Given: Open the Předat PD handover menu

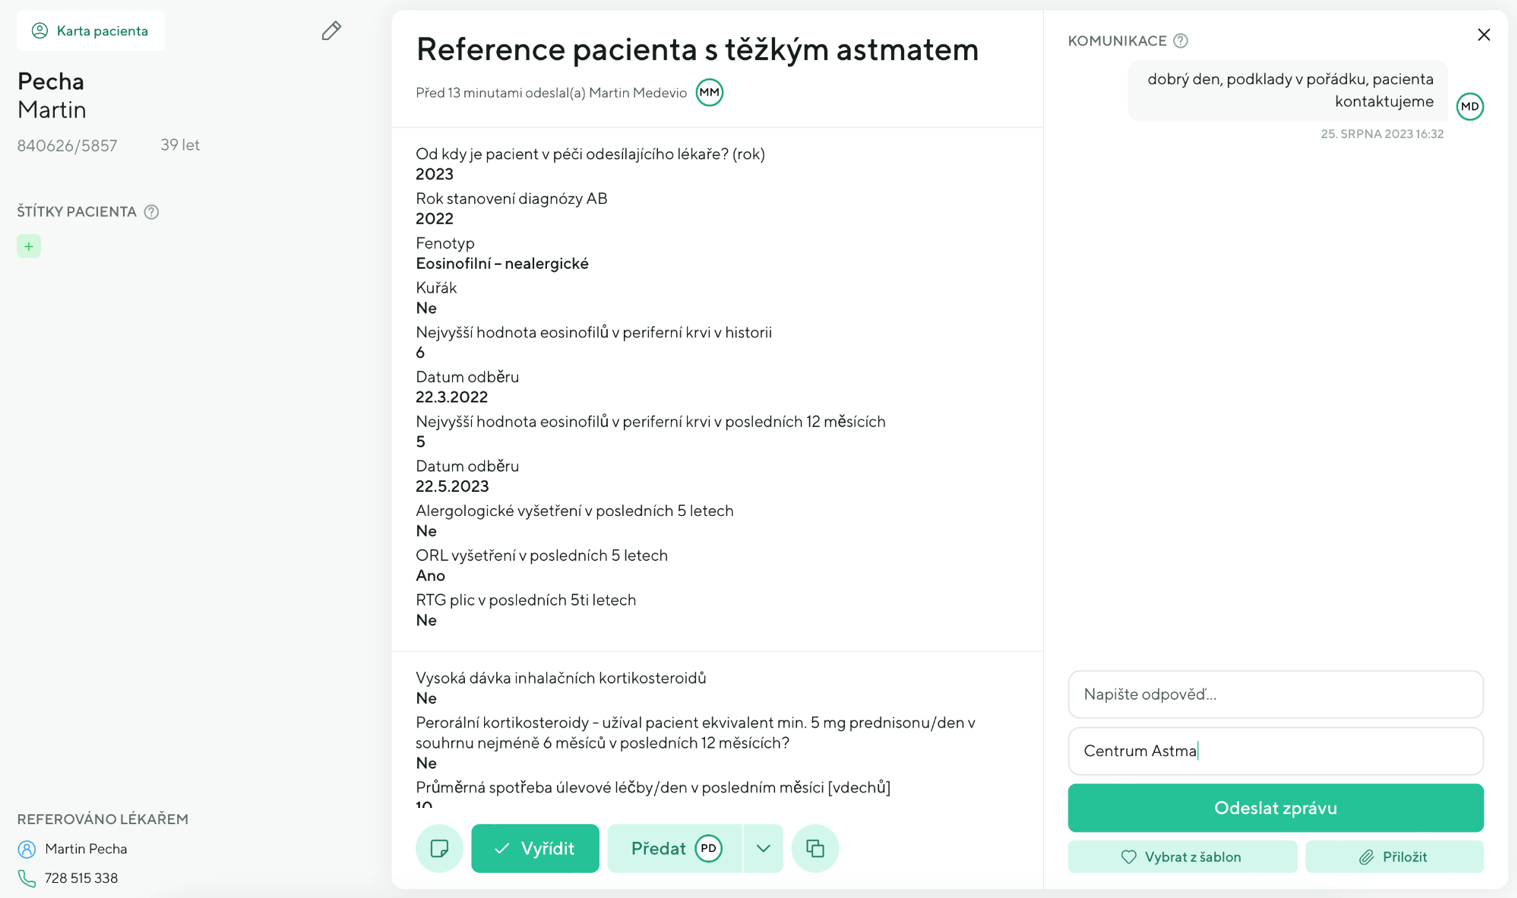Looking at the screenshot, I should [675, 848].
